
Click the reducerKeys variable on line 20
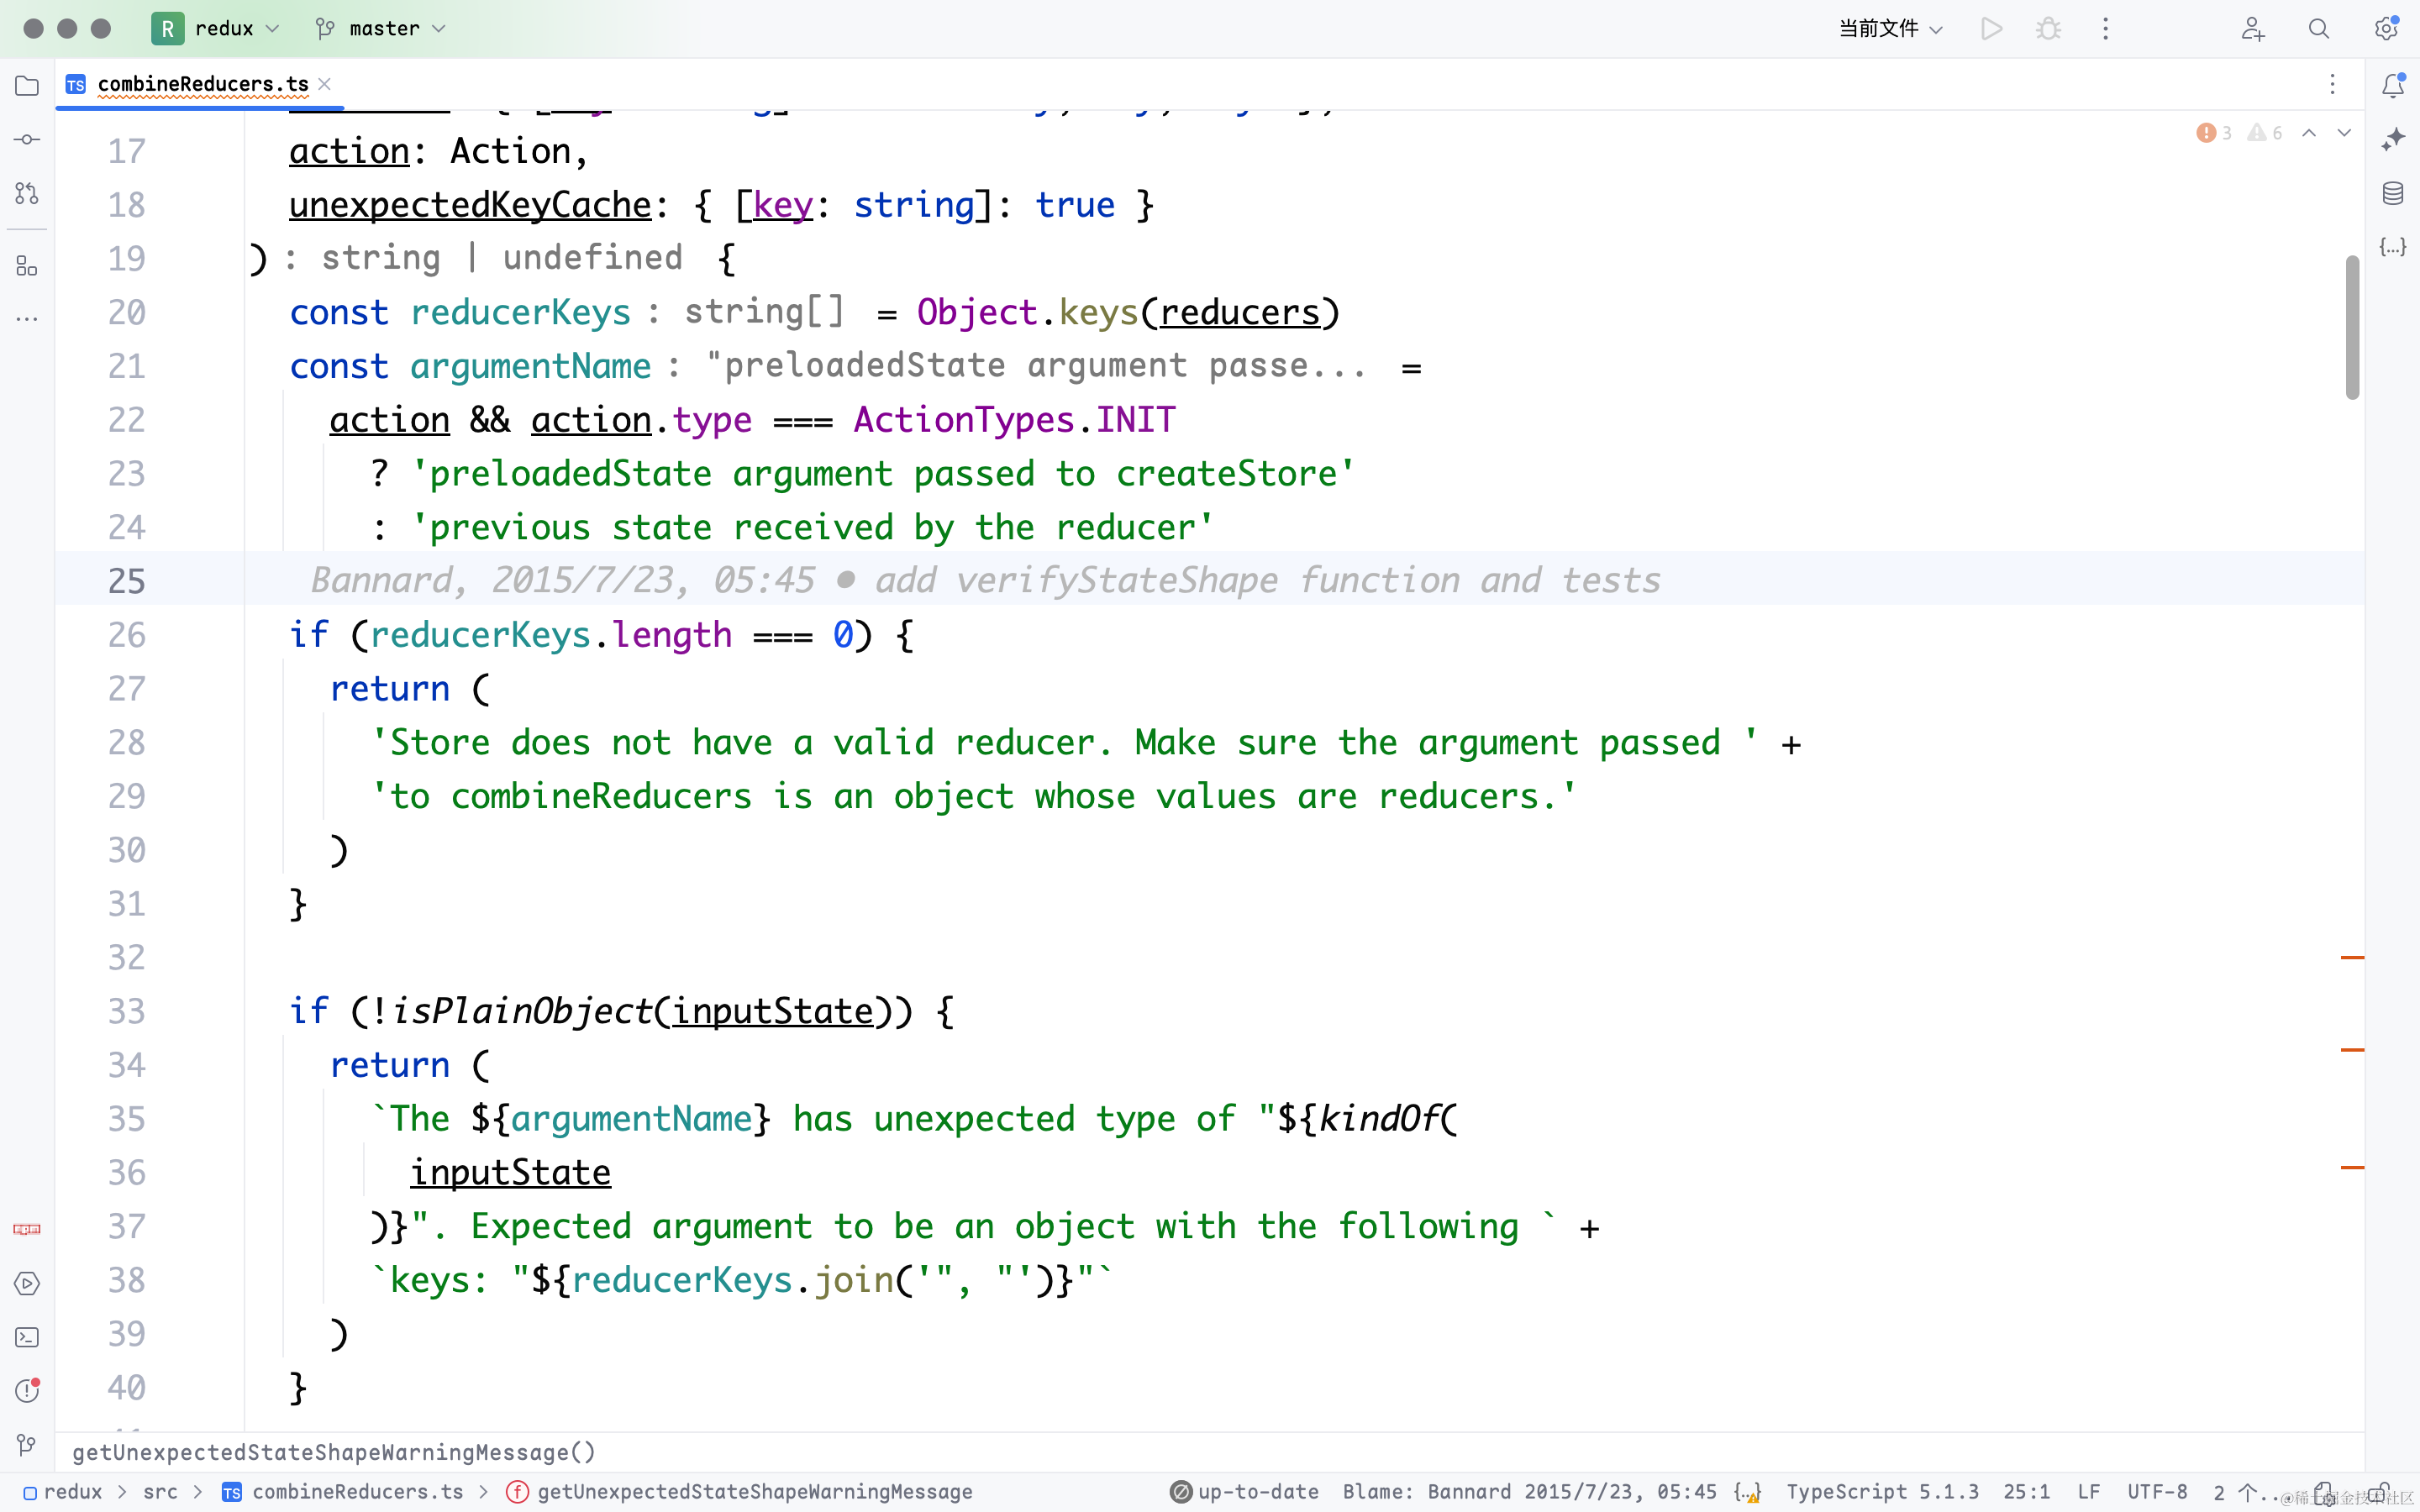pos(520,313)
